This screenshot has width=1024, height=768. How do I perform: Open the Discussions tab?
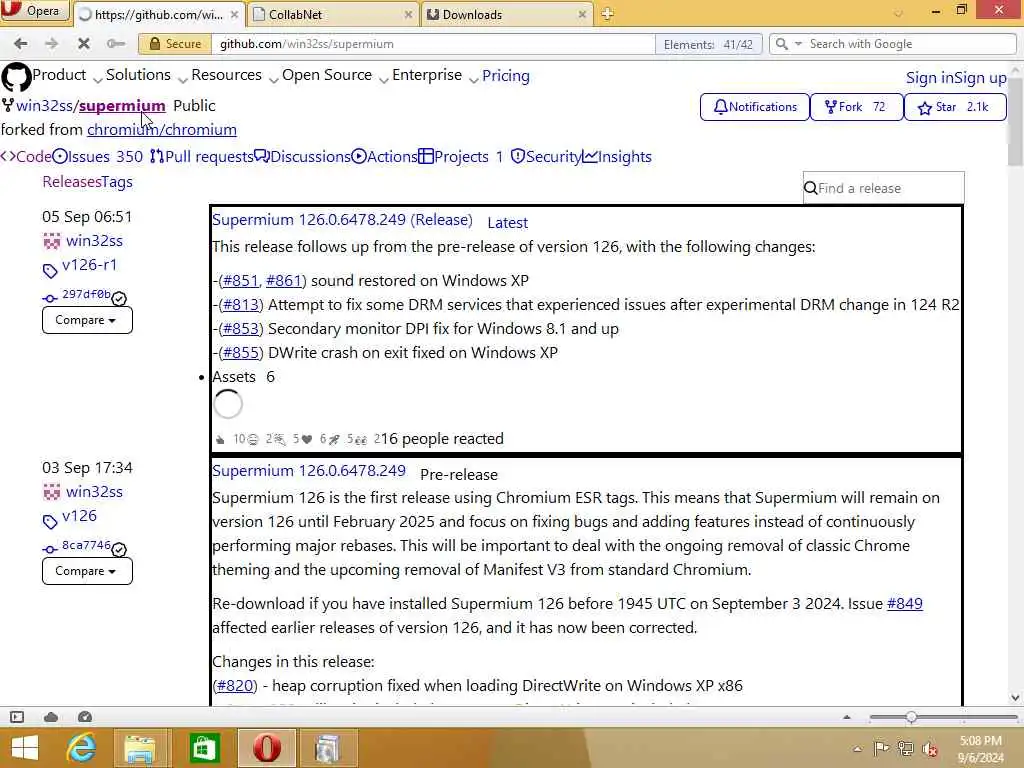pyautogui.click(x=302, y=157)
